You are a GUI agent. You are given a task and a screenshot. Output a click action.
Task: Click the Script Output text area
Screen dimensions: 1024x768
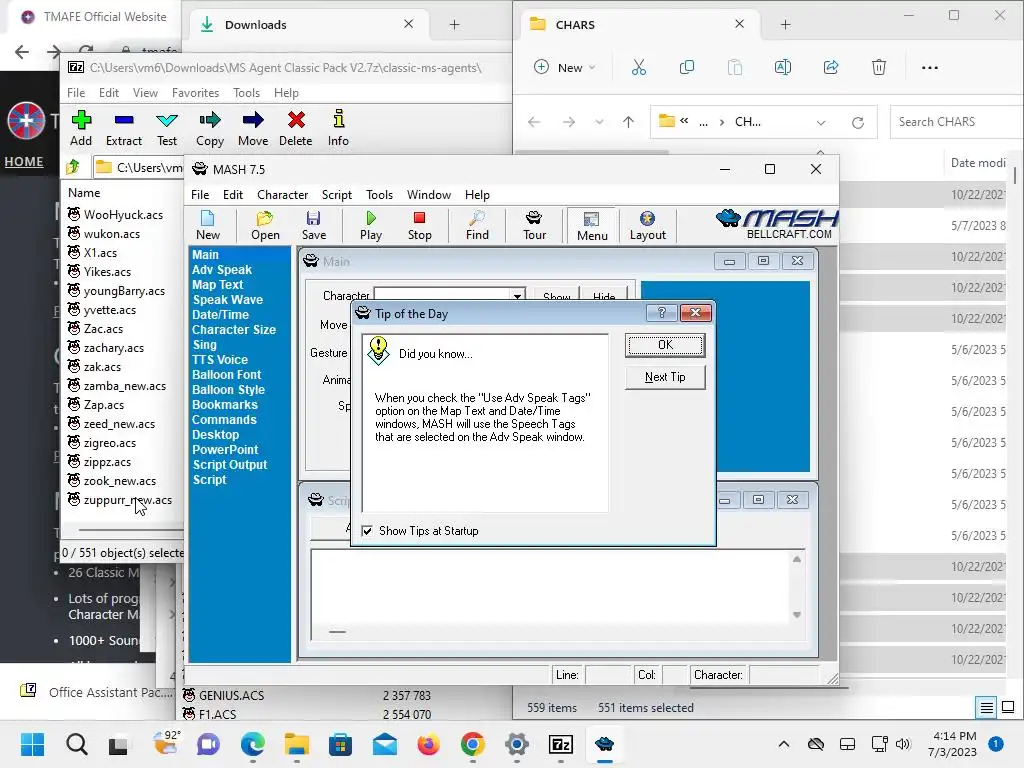coord(550,587)
